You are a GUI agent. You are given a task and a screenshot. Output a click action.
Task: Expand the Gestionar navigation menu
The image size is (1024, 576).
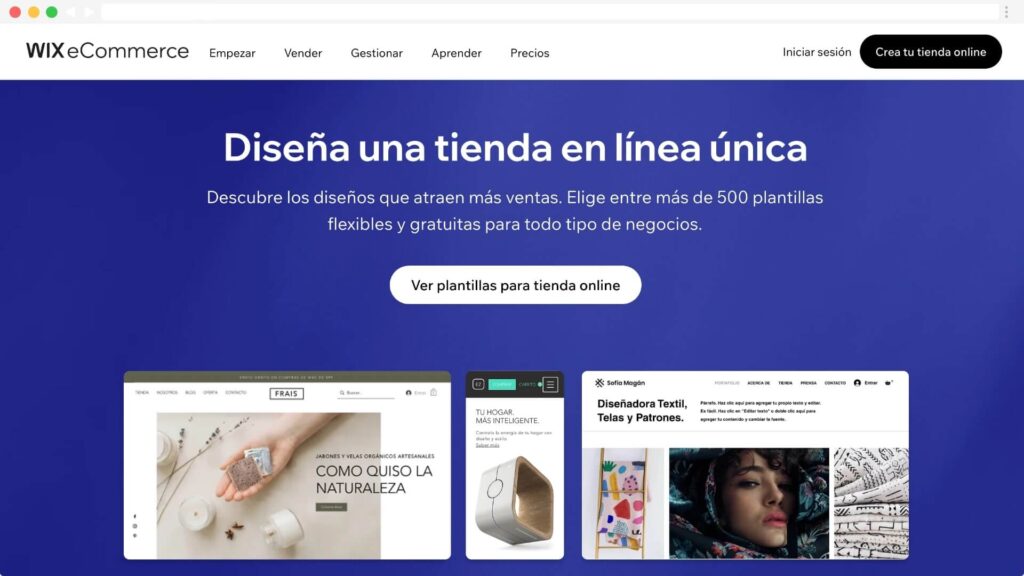pyautogui.click(x=377, y=53)
